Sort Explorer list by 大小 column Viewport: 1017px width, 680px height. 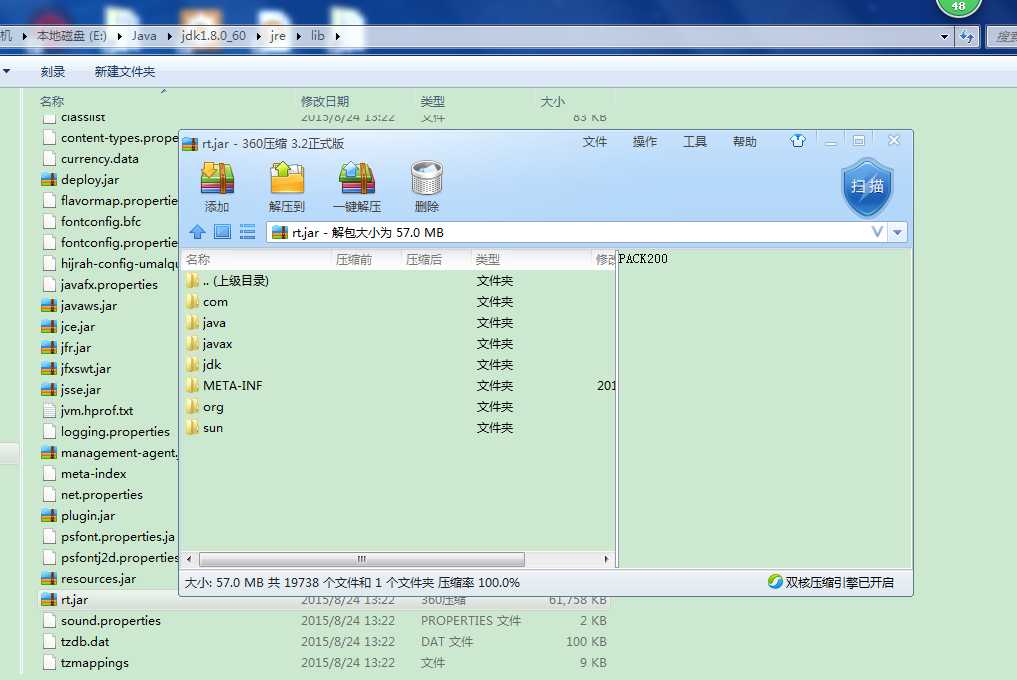553,101
